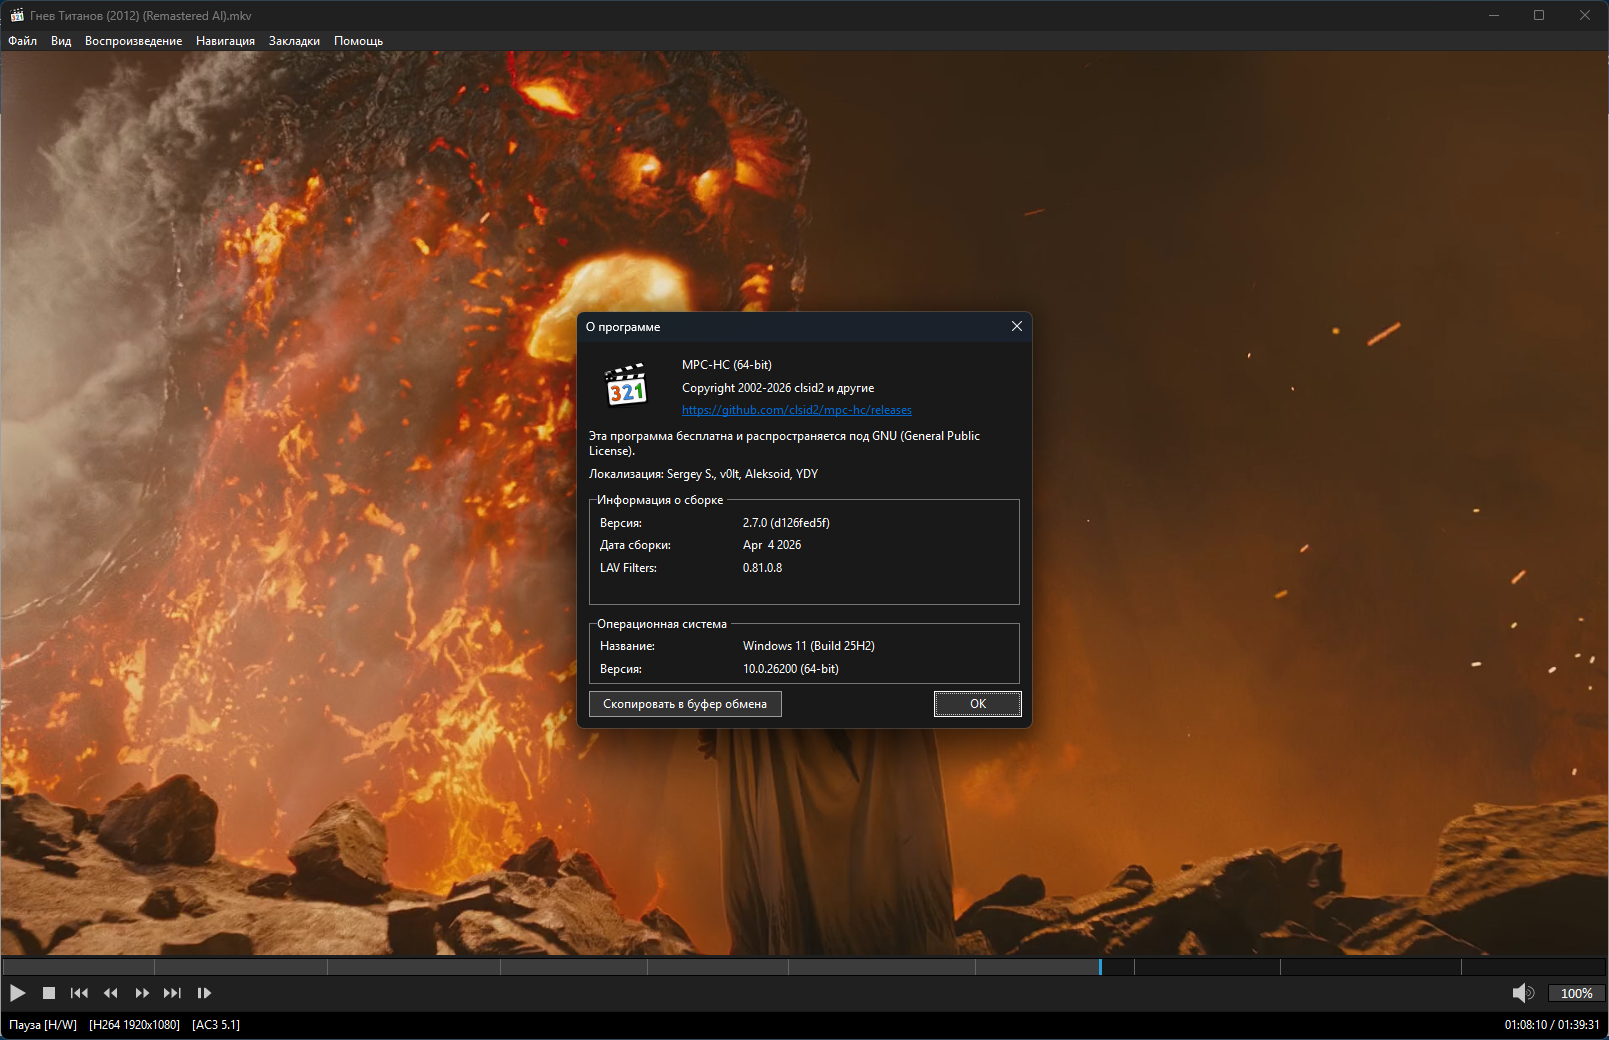Click the OK button

[x=978, y=704]
